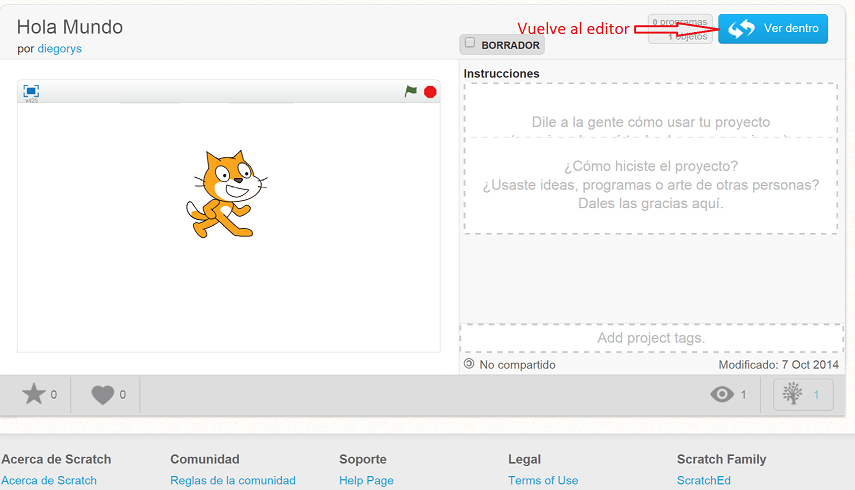Click the notes and credits text box

[x=650, y=185]
